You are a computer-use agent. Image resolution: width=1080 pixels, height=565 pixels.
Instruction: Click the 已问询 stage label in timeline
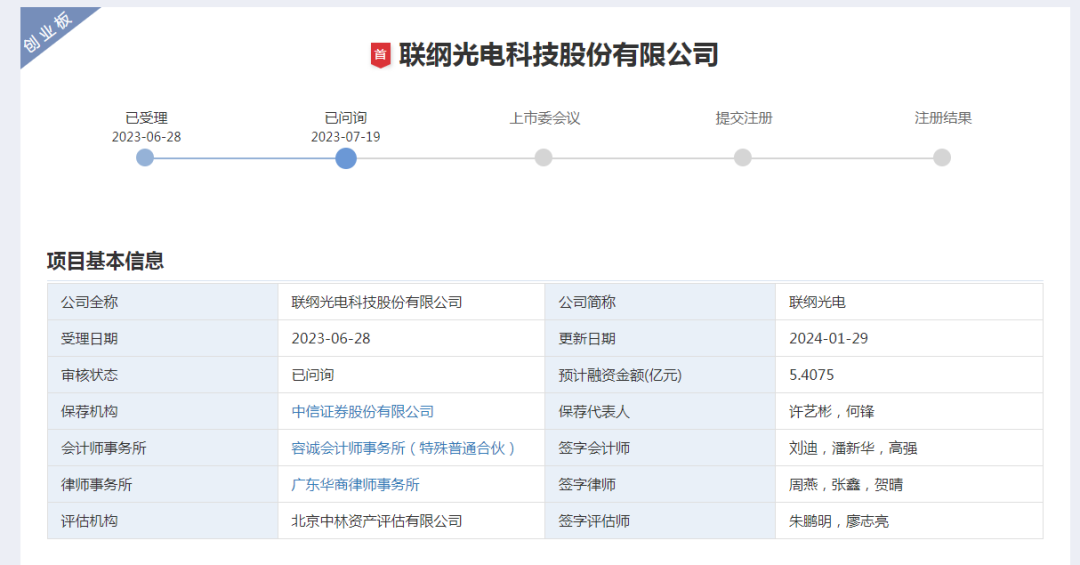tap(346, 118)
